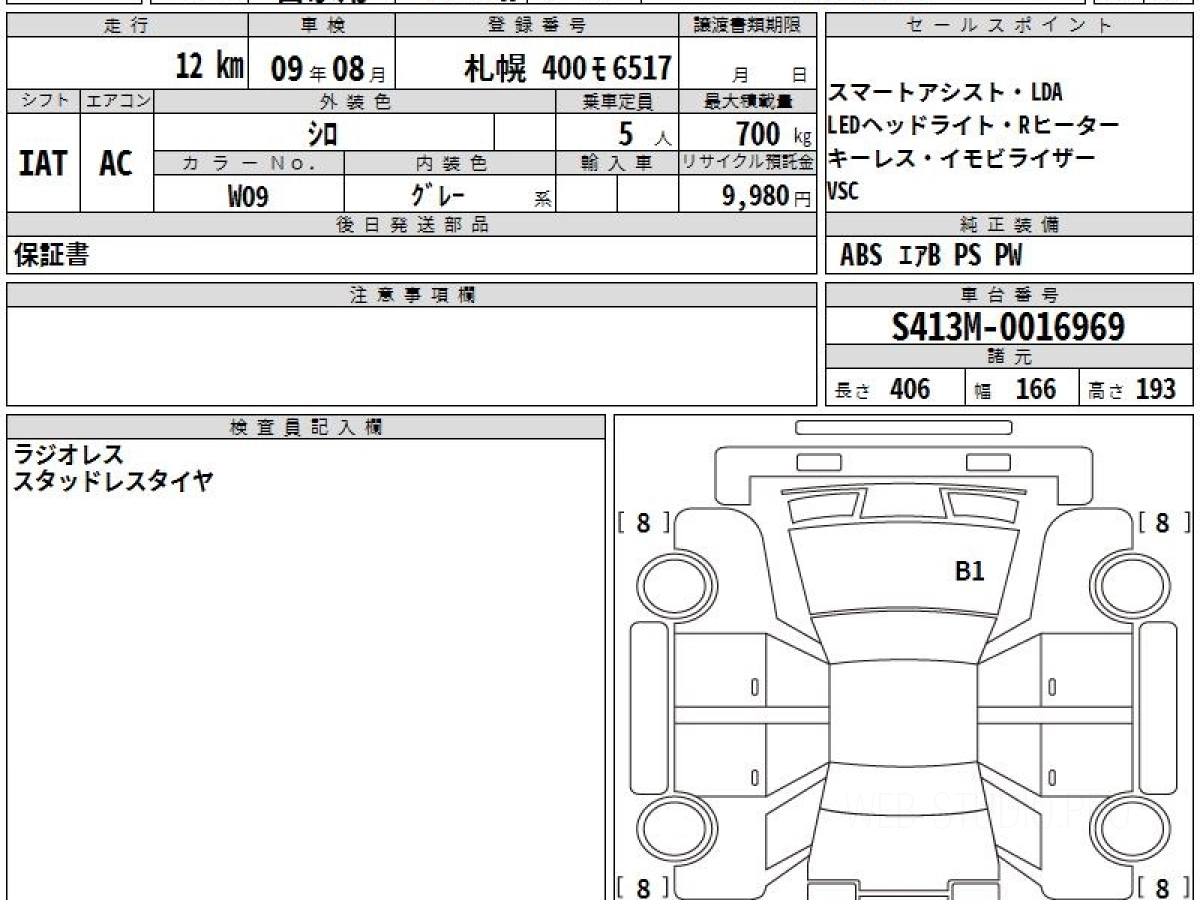Click the 車台番号 header
Viewport: 1200px width, 900px height.
point(1009,295)
